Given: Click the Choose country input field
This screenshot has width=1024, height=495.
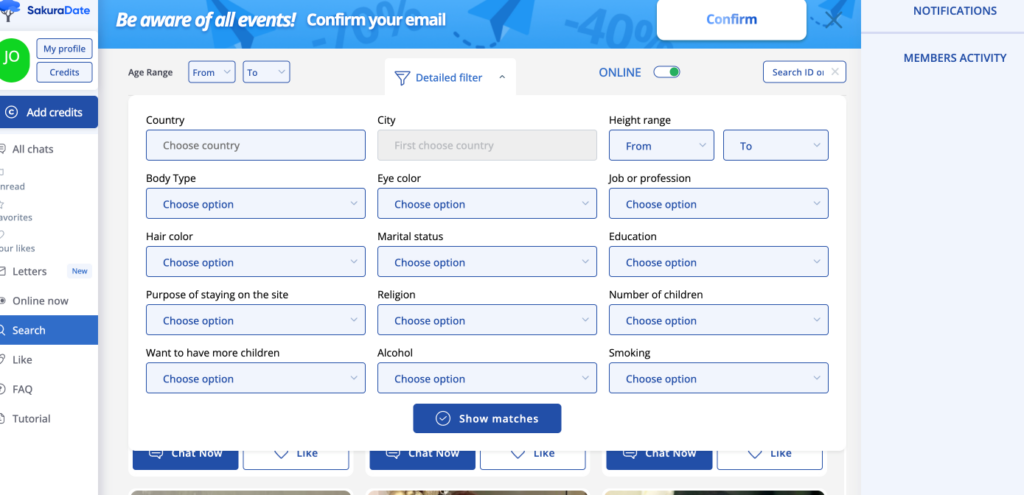Looking at the screenshot, I should click(255, 146).
